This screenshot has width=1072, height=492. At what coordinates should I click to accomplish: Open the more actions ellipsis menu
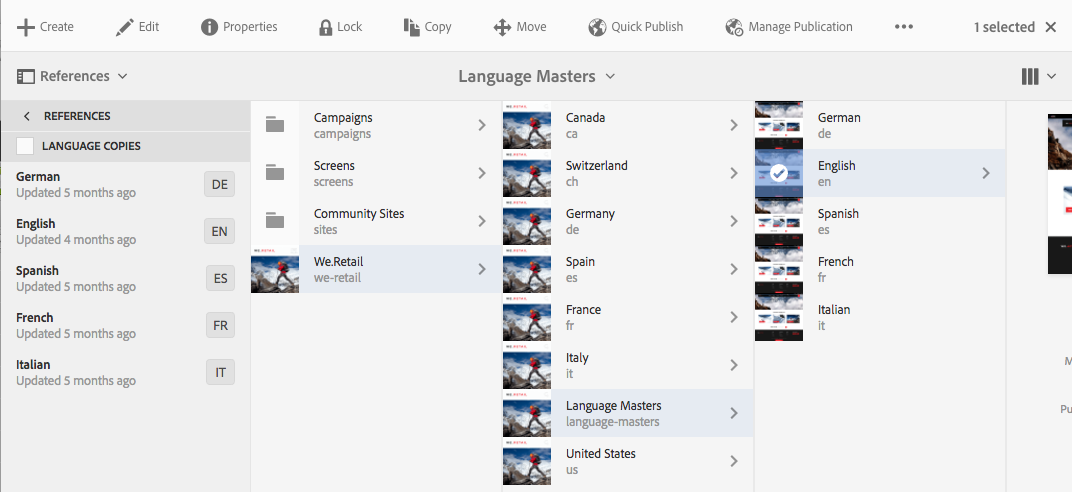point(904,27)
